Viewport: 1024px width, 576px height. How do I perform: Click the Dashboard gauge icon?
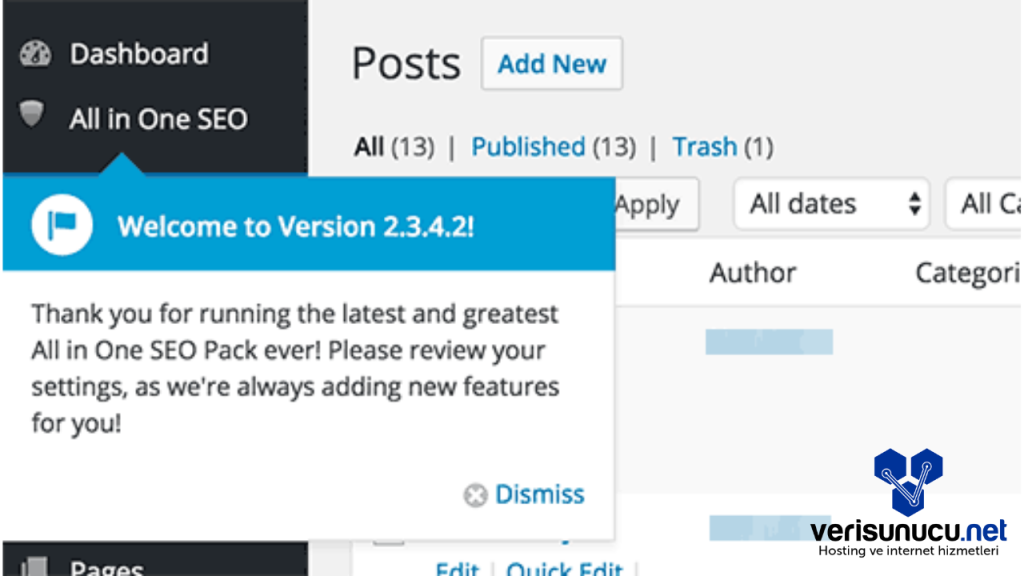[36, 54]
